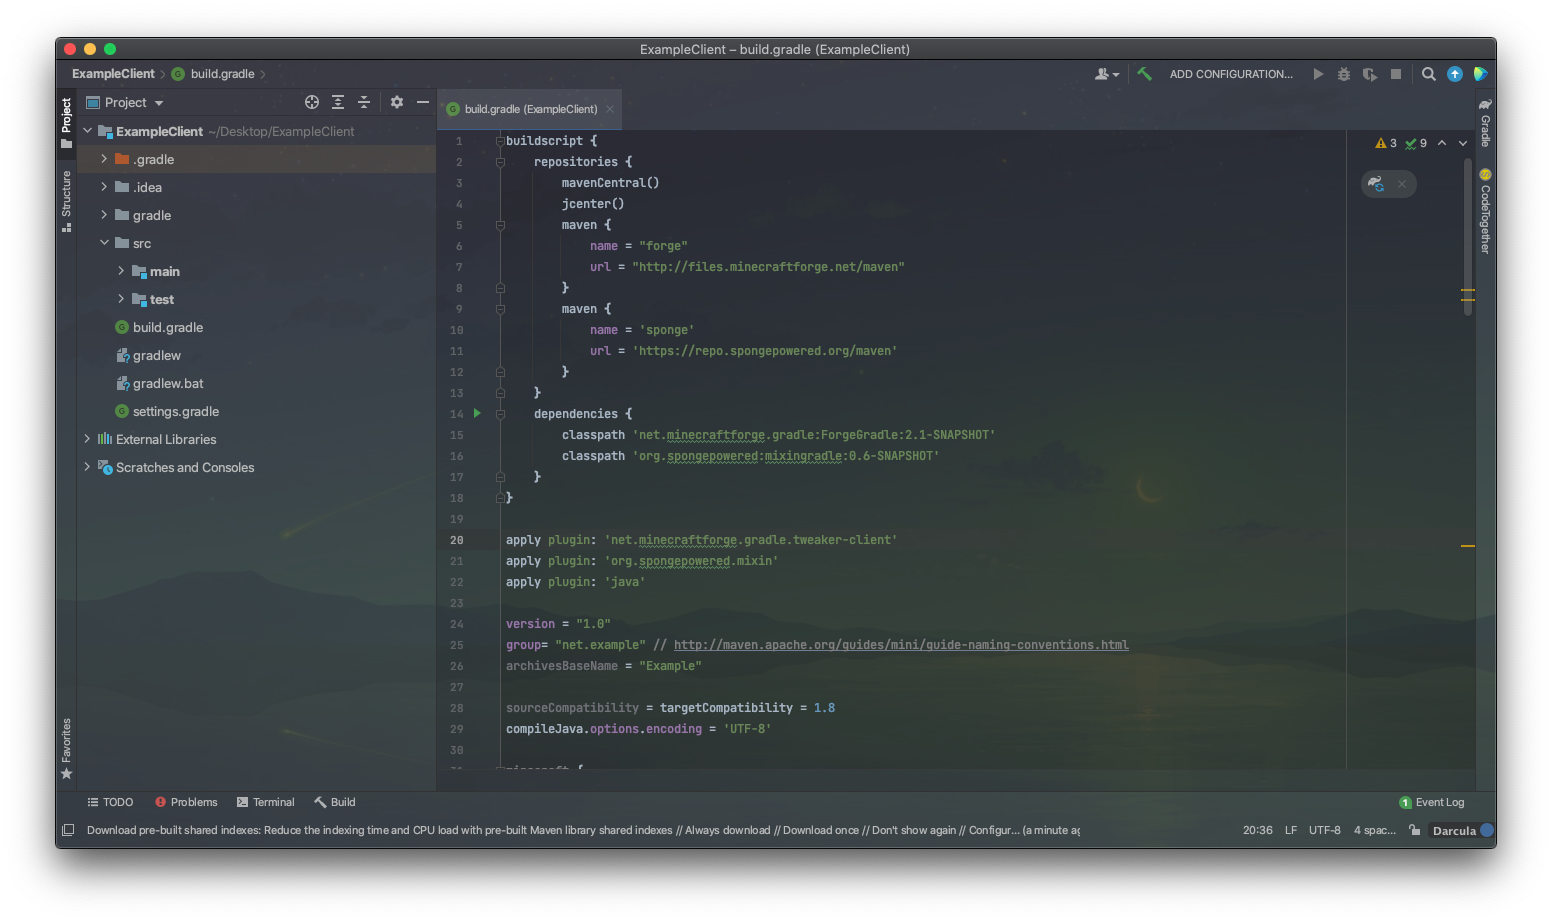This screenshot has height=922, width=1552.
Task: Open the Structure side tool window
Action: pyautogui.click(x=66, y=200)
